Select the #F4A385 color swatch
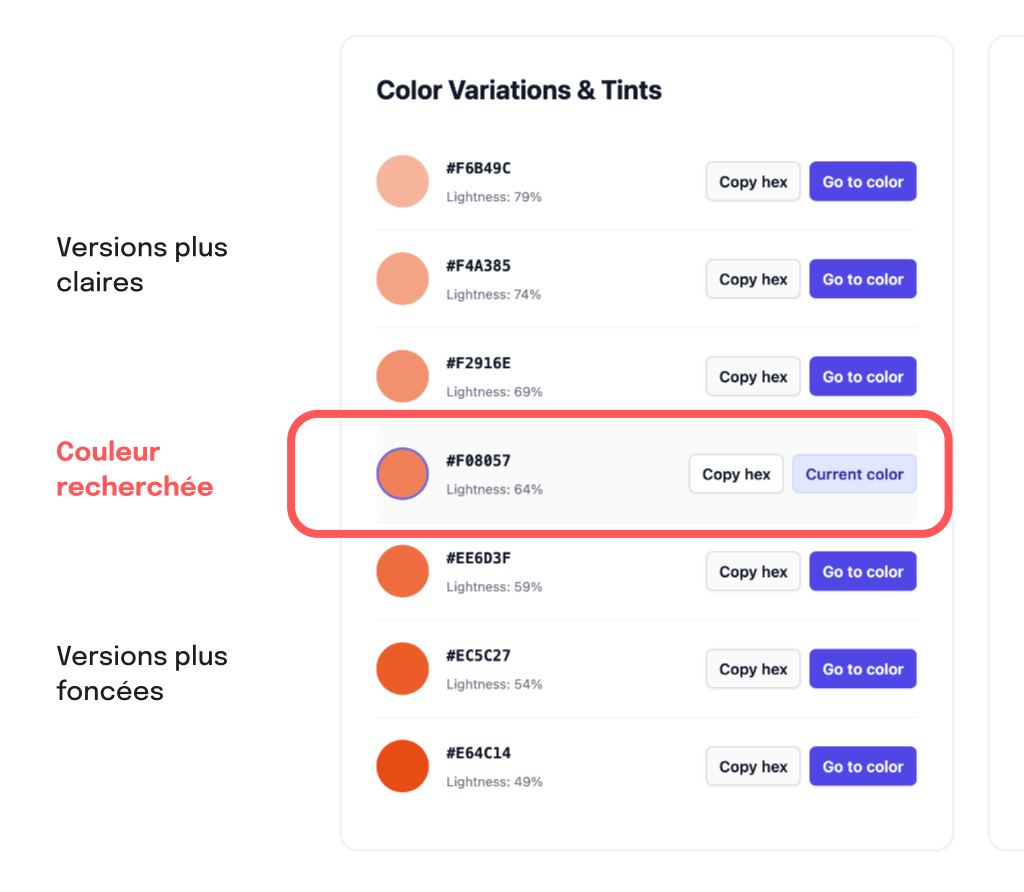The width and height of the screenshot is (1024, 892). tap(402, 279)
